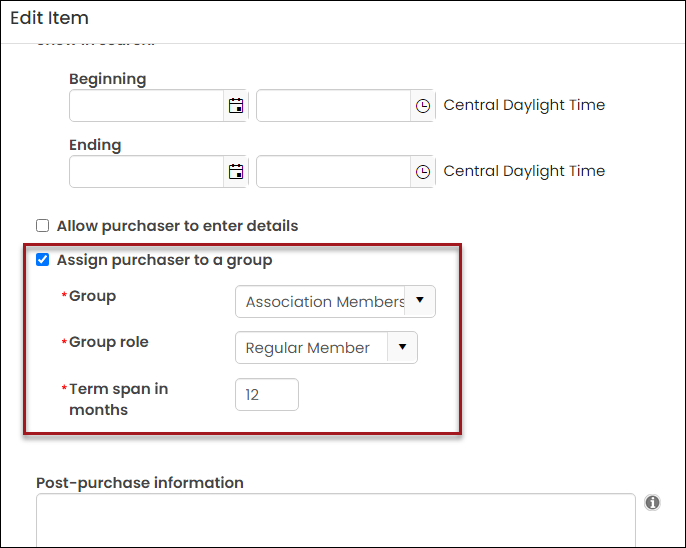Click the Term span in months field
Screen dimensions: 686x548
pyautogui.click(x=267, y=394)
